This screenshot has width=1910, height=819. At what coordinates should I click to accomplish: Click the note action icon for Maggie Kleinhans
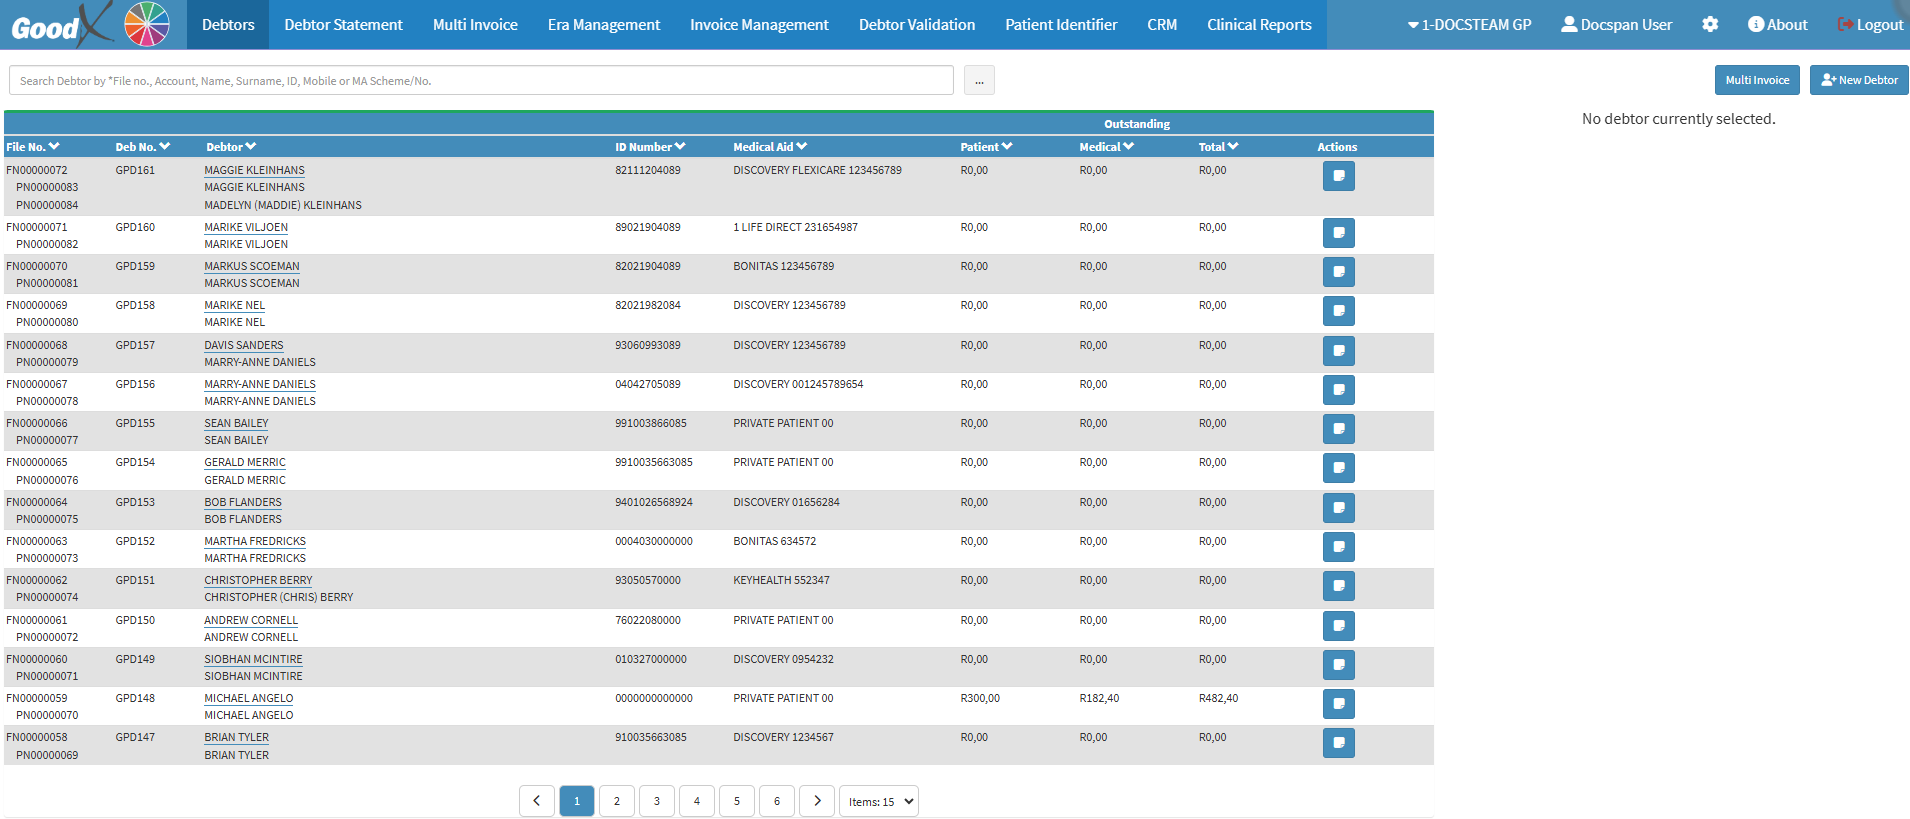click(1338, 176)
